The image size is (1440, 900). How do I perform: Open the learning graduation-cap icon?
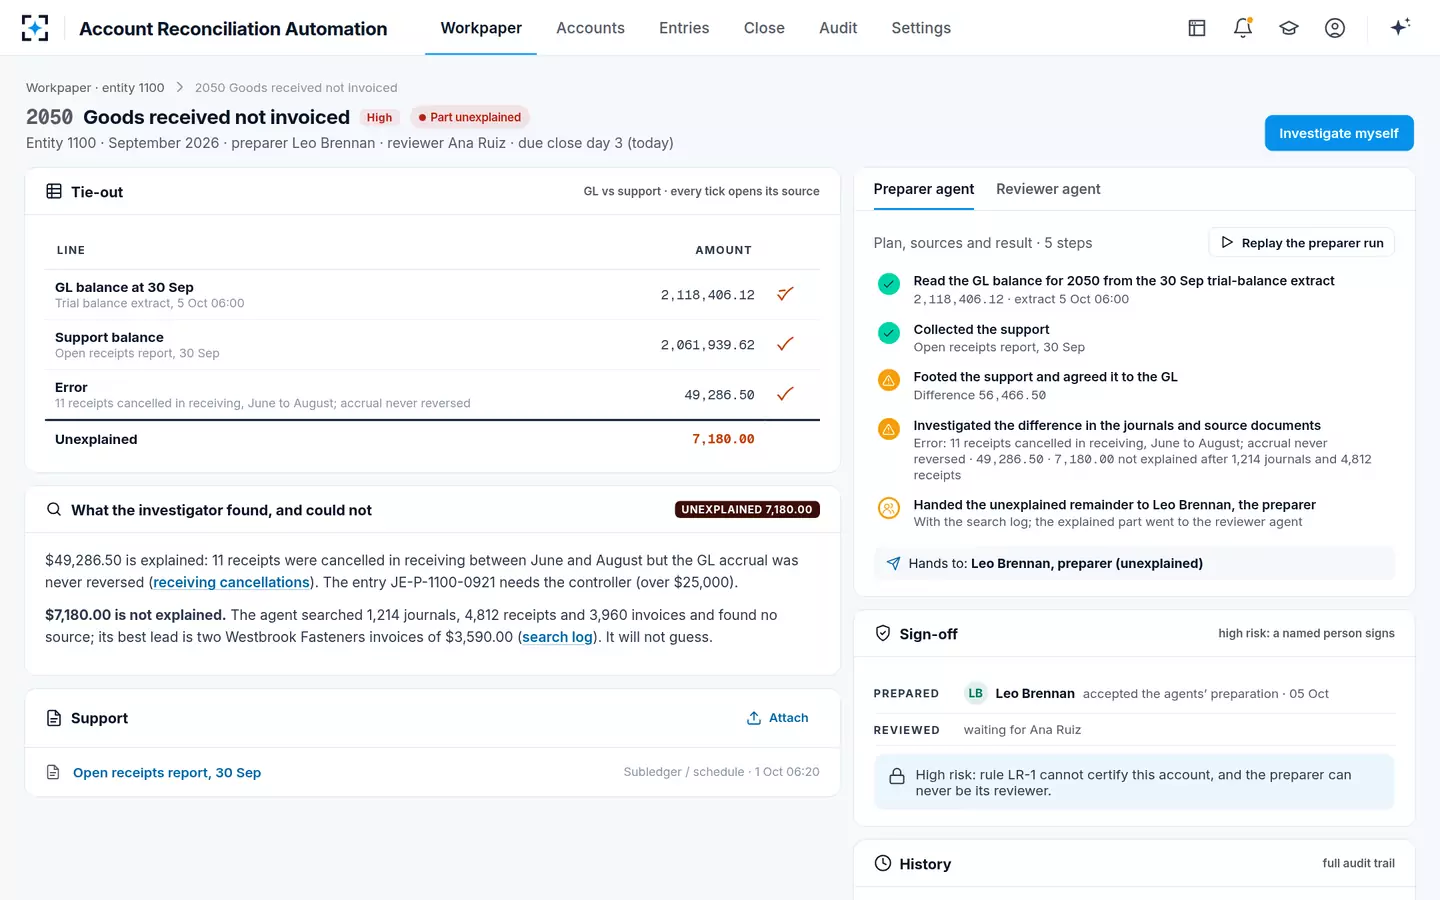[1289, 28]
